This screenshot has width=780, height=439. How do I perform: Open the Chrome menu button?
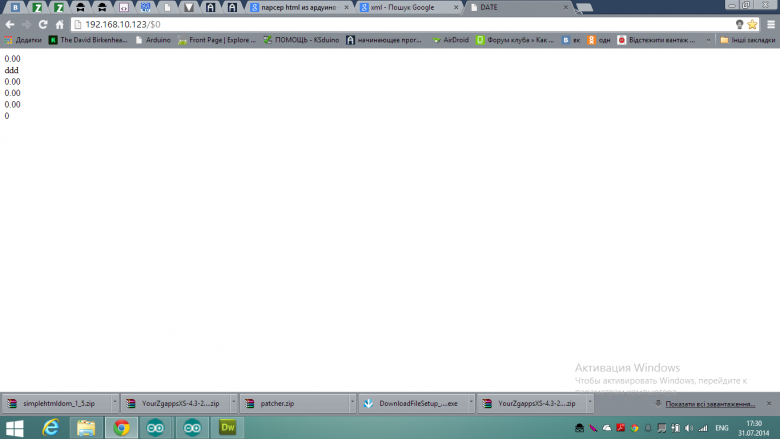[768, 24]
